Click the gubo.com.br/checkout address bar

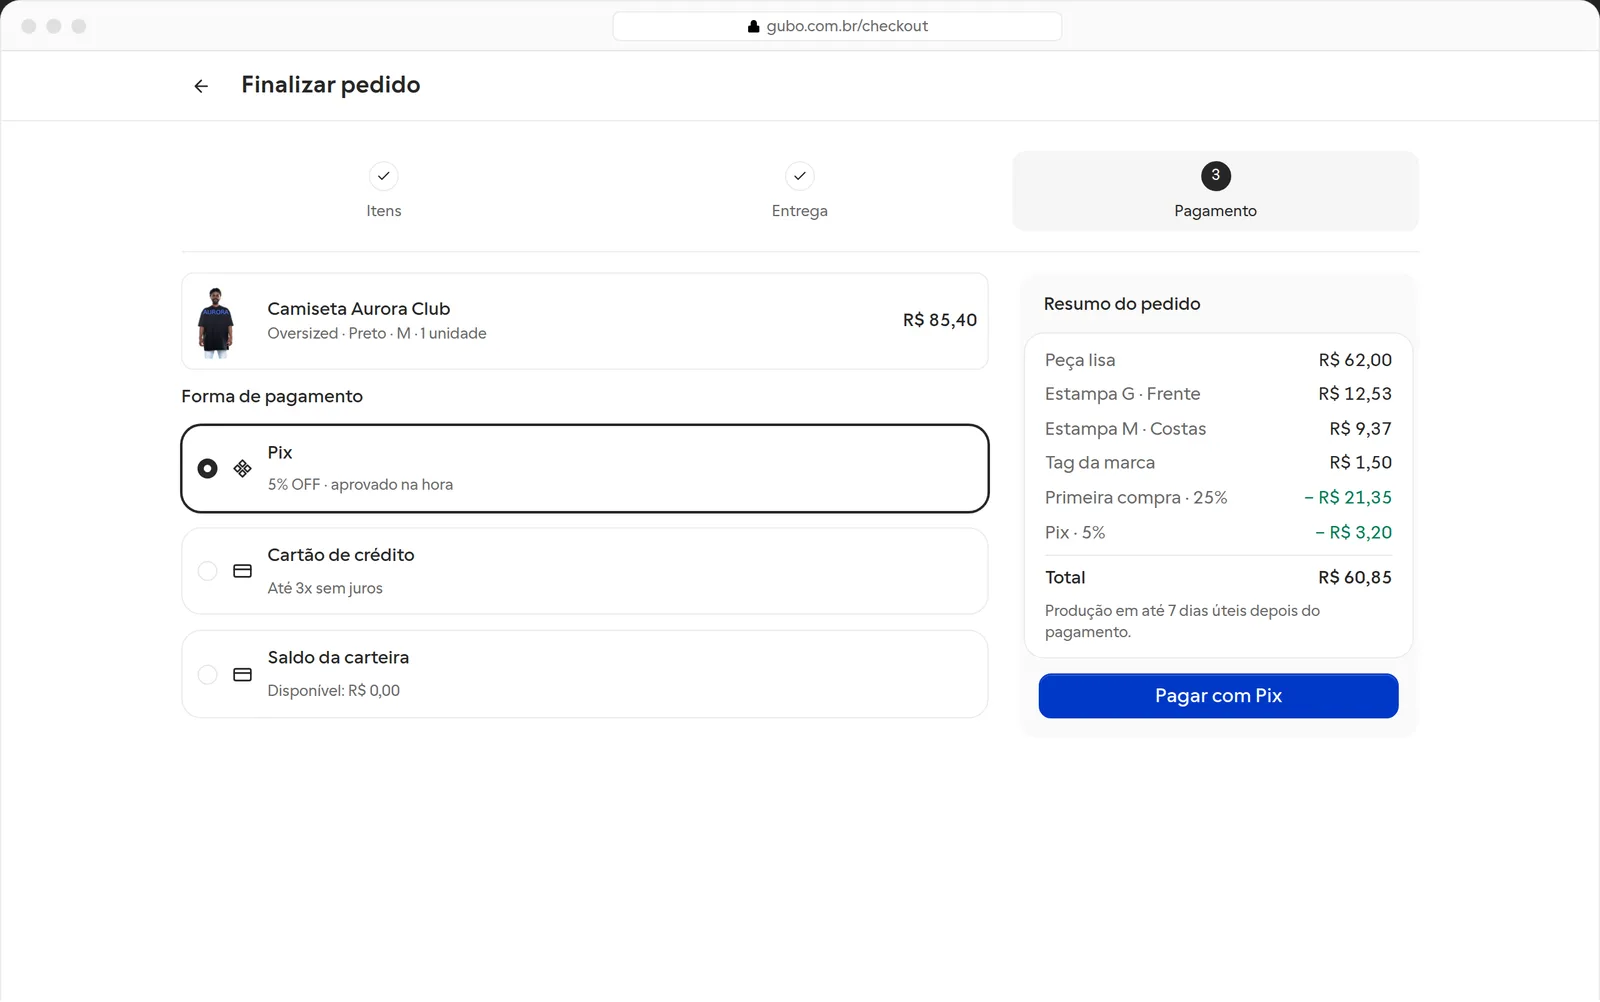coord(837,27)
